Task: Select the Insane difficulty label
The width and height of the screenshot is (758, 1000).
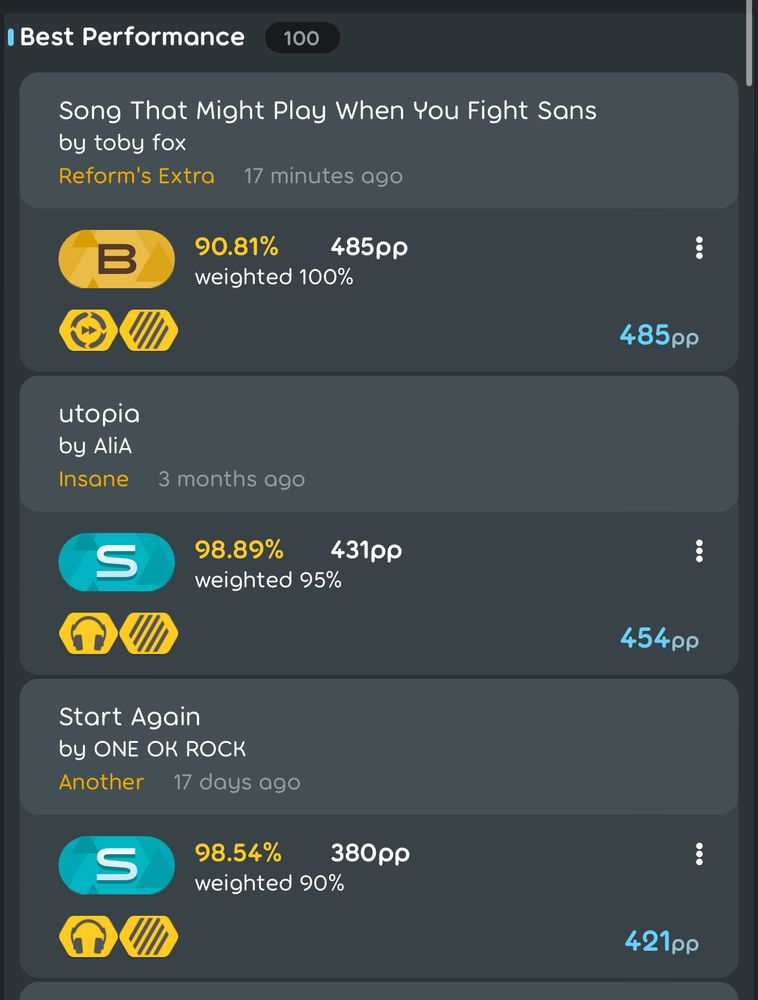Action: [94, 479]
